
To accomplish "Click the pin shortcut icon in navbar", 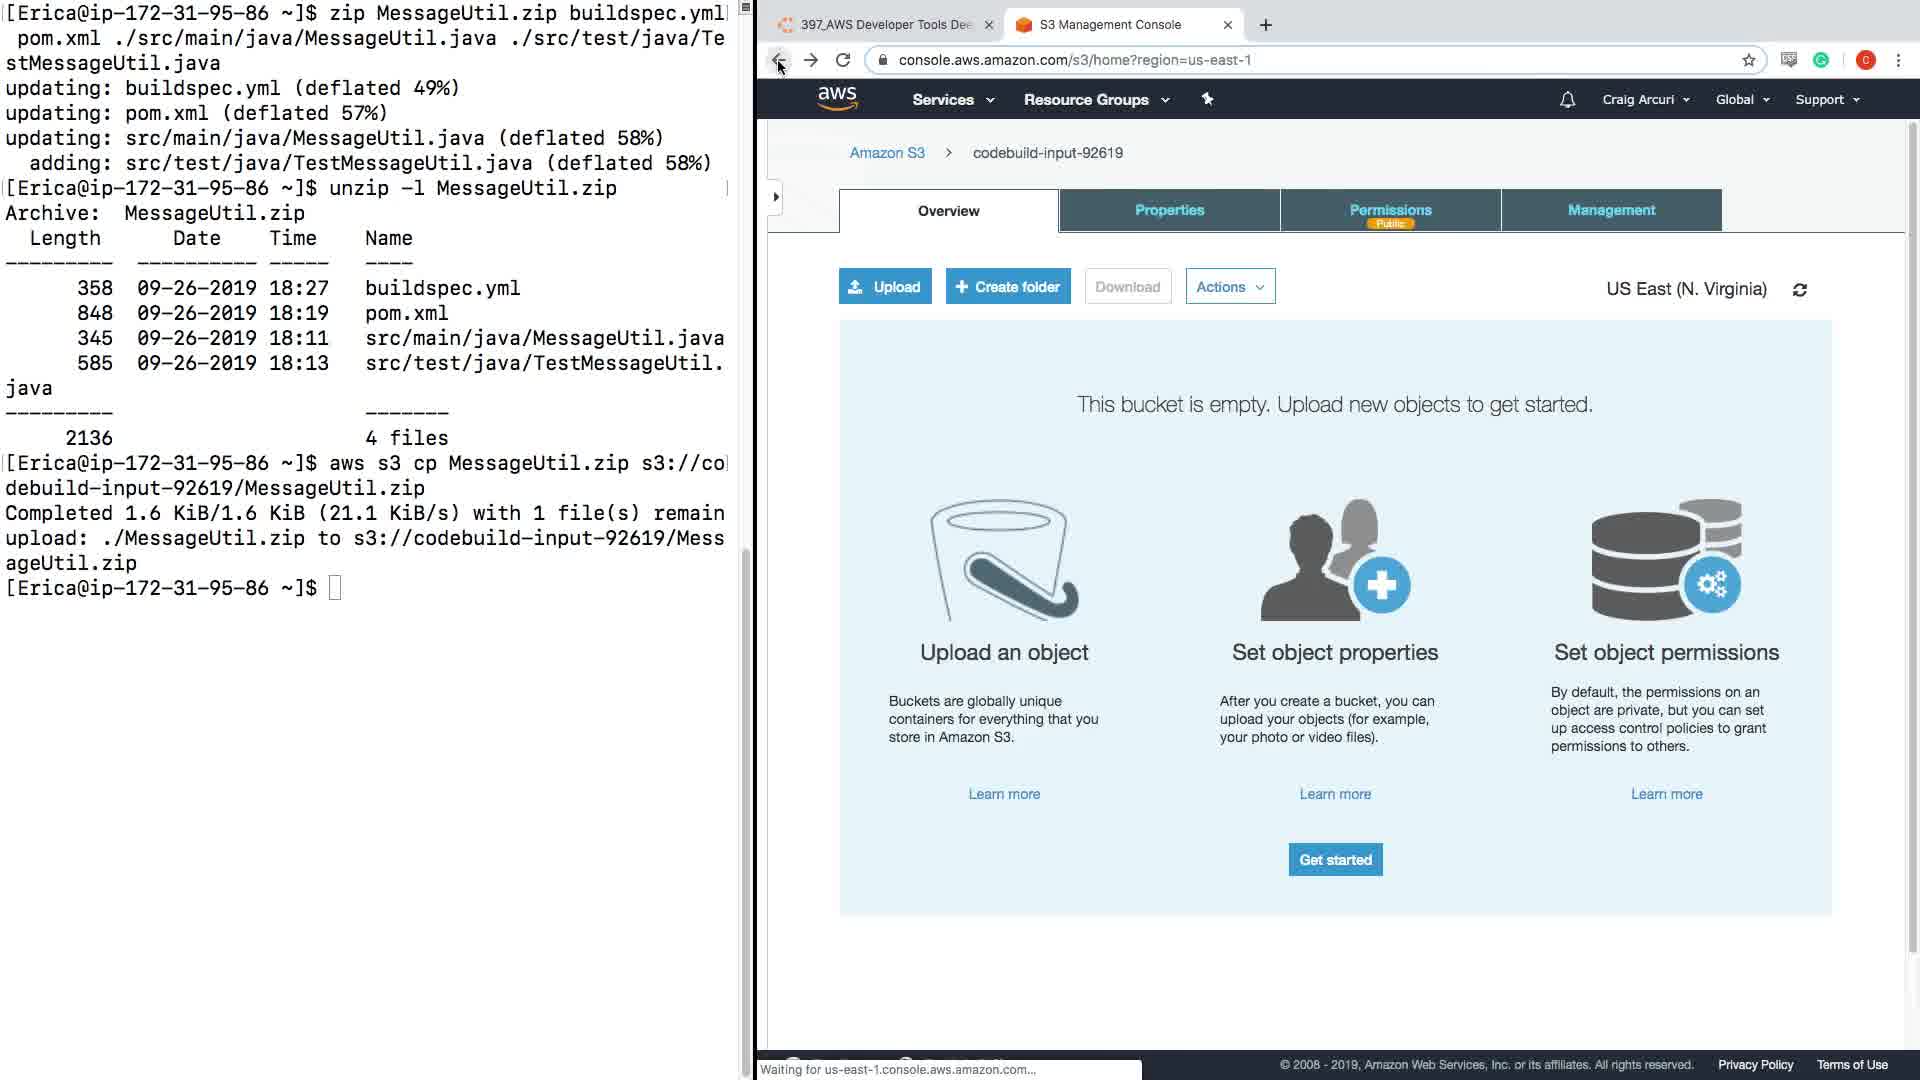I will click(1207, 99).
